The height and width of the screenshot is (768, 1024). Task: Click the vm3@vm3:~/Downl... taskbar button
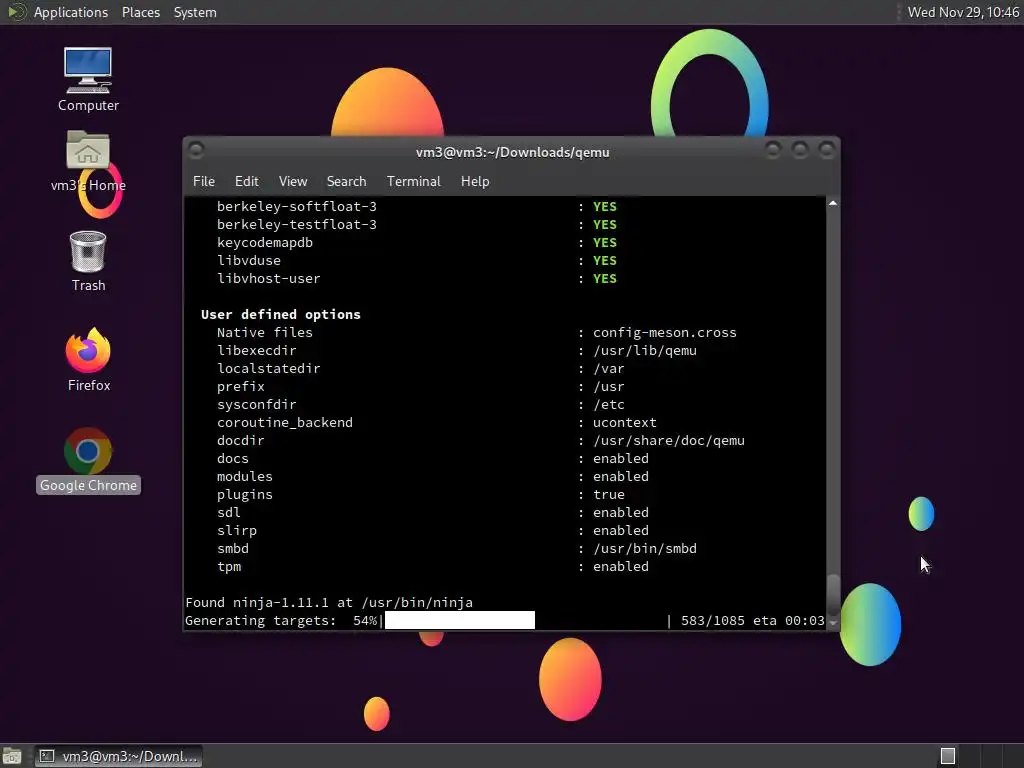coord(118,756)
